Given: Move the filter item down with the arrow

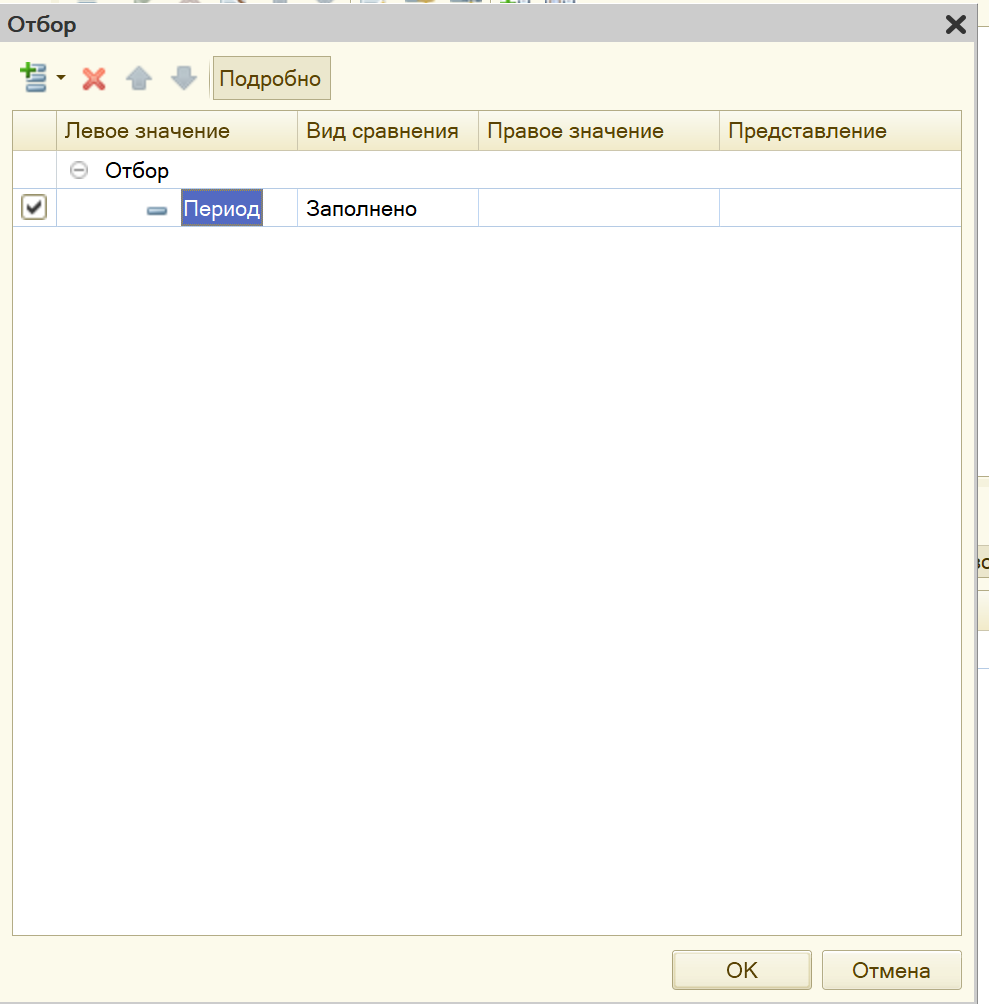Looking at the screenshot, I should click(184, 79).
